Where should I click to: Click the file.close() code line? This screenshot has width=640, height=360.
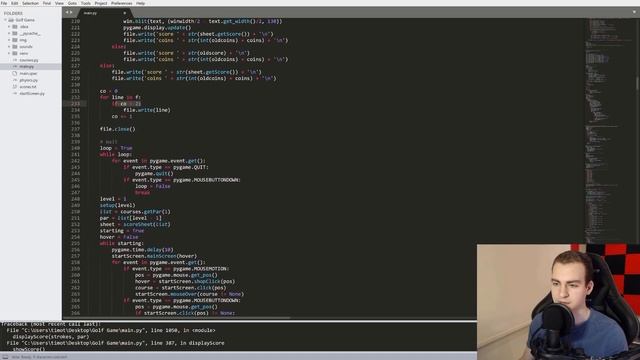118,129
